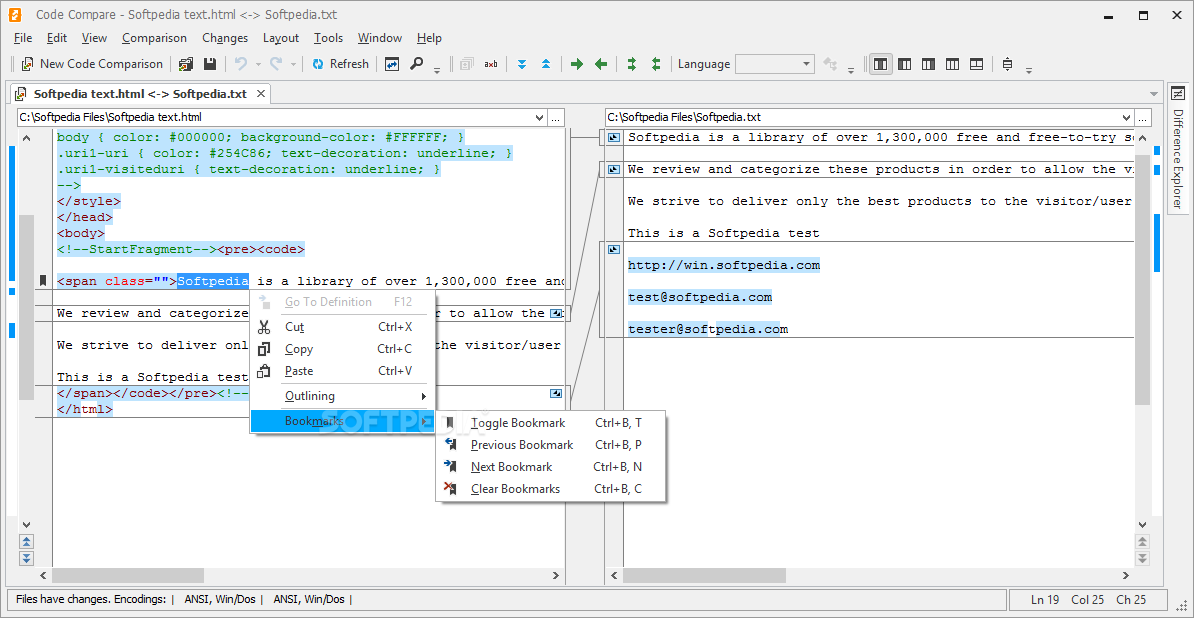1194x618 pixels.
Task: Open the Language combo box
Action: [775, 64]
